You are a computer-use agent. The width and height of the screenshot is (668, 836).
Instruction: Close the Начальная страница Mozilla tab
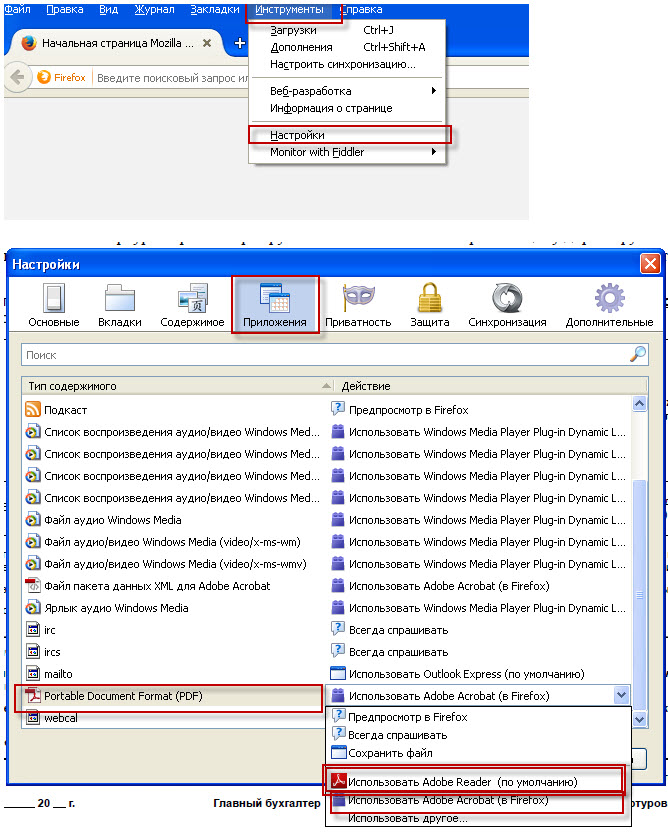(207, 43)
